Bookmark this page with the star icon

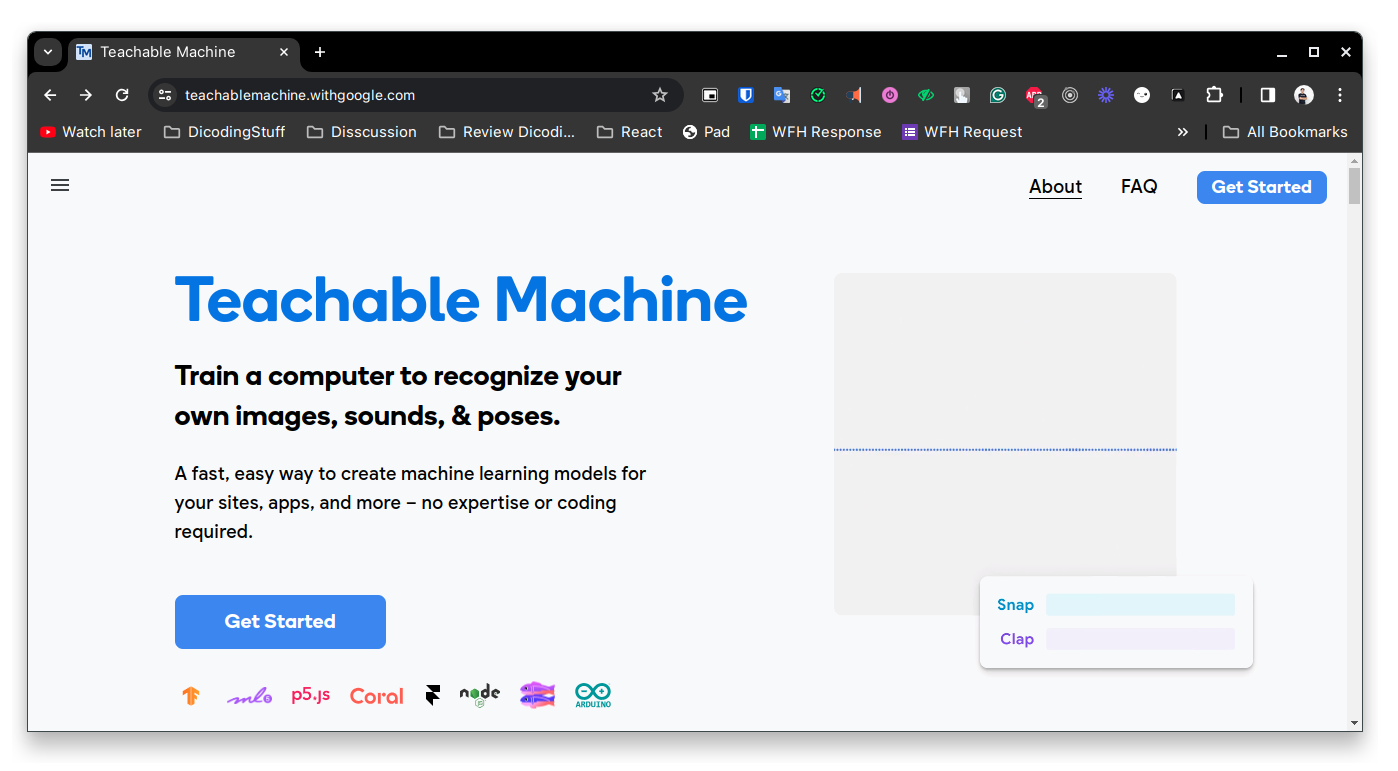pos(659,95)
